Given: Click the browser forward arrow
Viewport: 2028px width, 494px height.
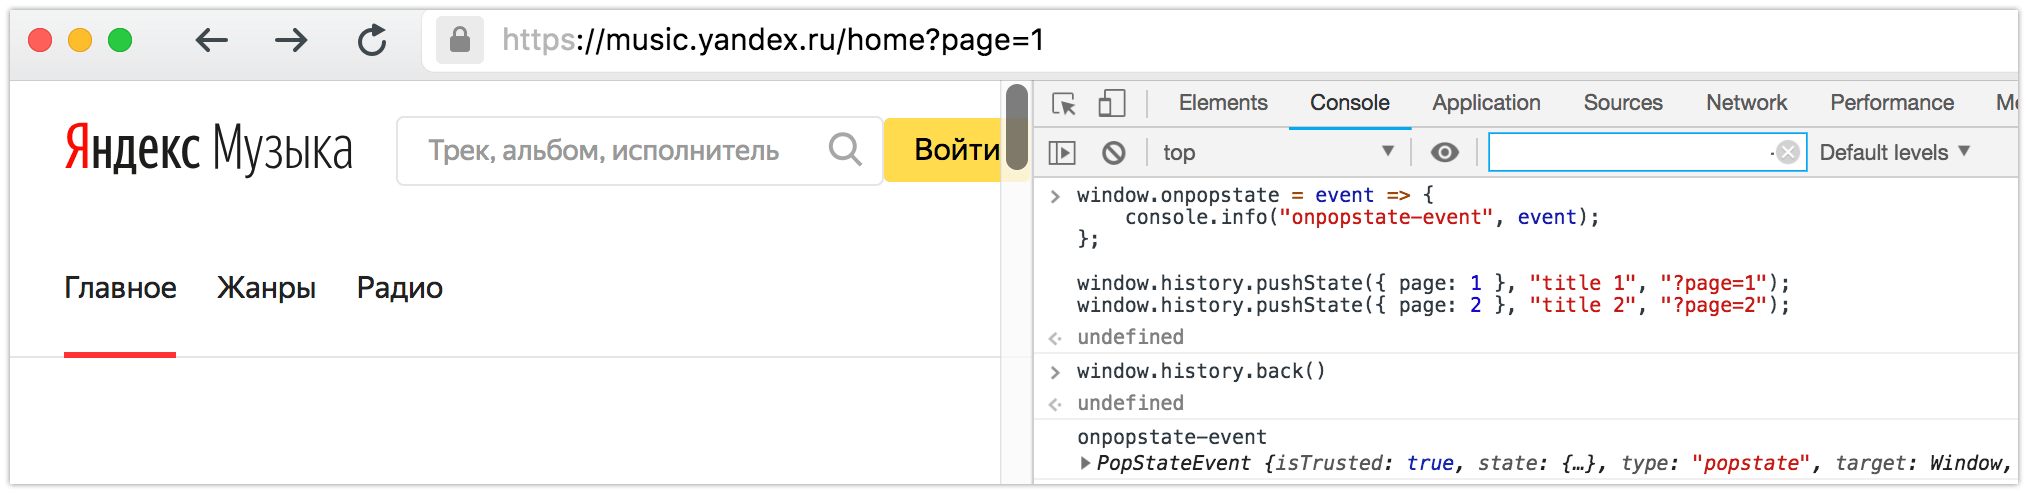Looking at the screenshot, I should coord(291,40).
